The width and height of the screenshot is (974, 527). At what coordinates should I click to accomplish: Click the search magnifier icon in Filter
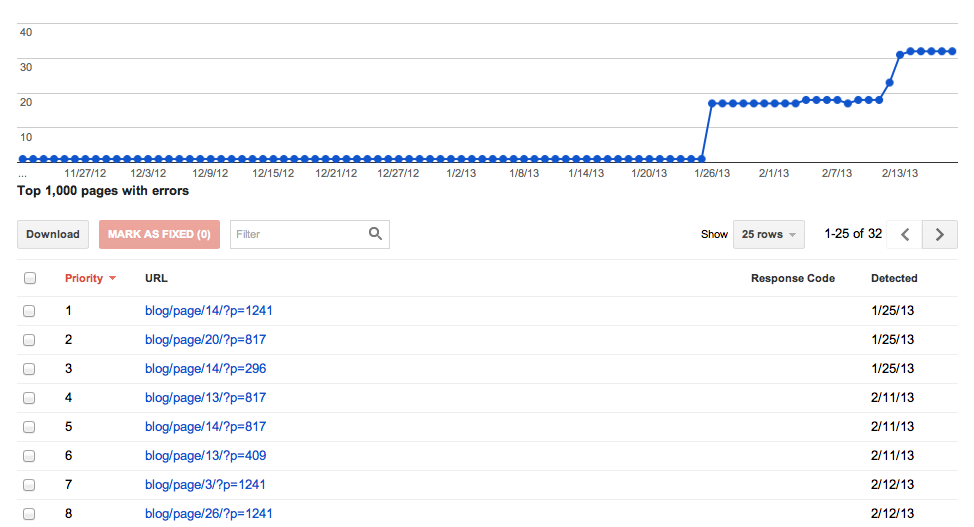[375, 234]
